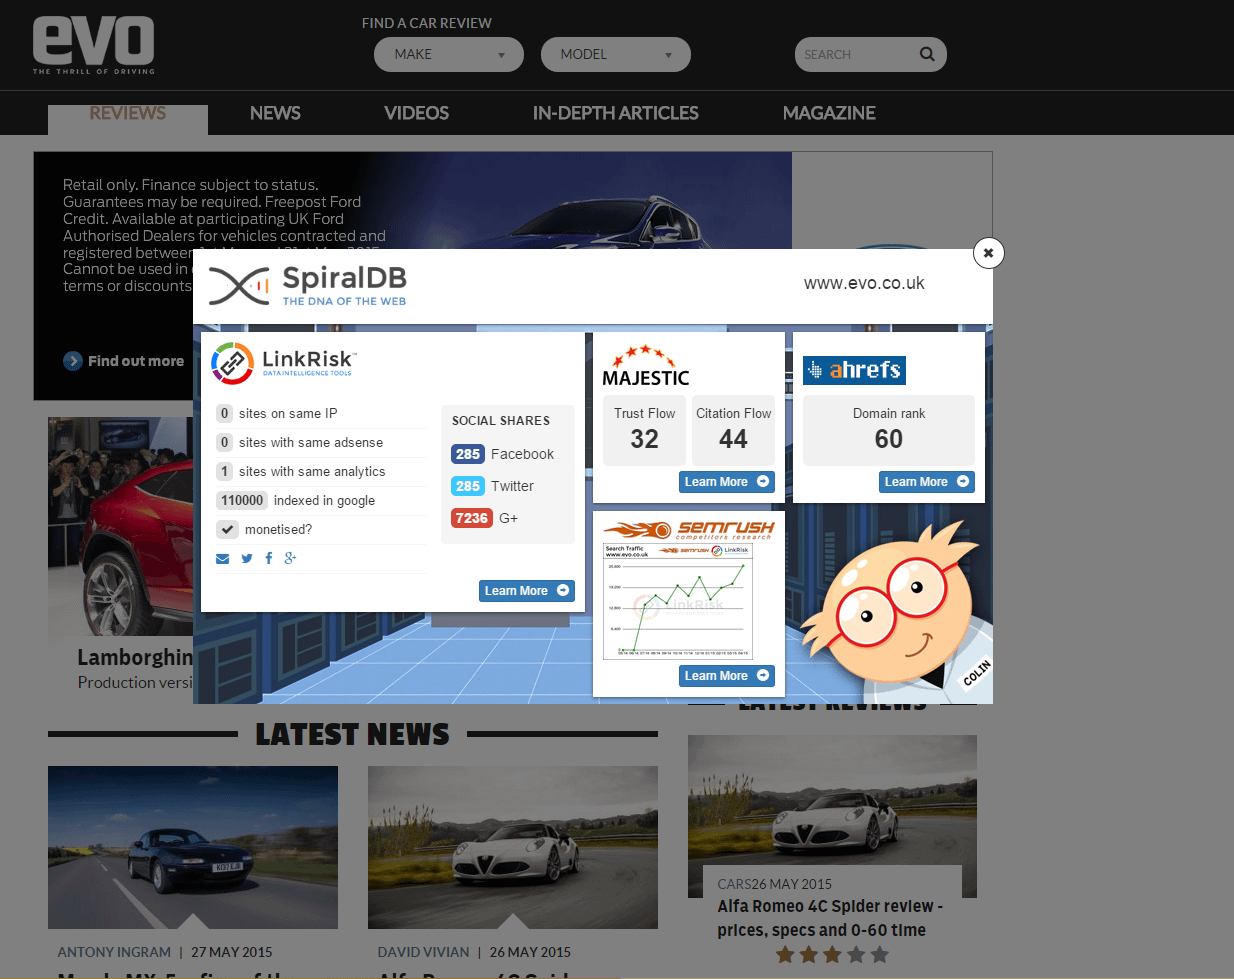Open the VIDEOS tab
1234x979 pixels.
point(416,113)
